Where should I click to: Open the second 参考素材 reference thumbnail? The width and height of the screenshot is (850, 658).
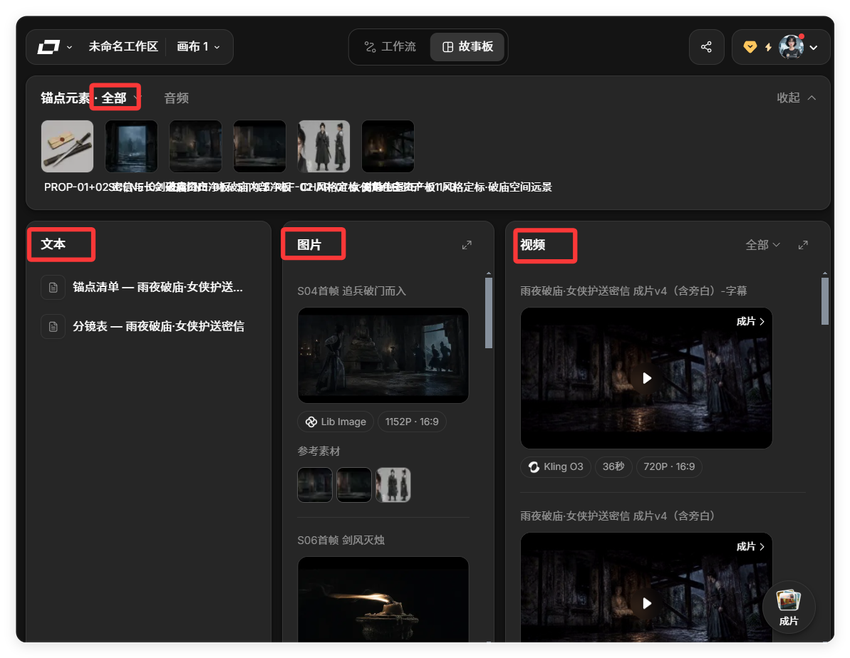pos(354,485)
